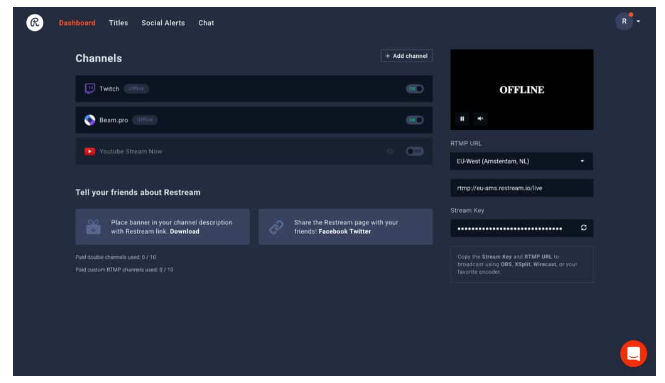This screenshot has width=665, height=383.
Task: Click the gift banner icon
Action: click(93, 227)
